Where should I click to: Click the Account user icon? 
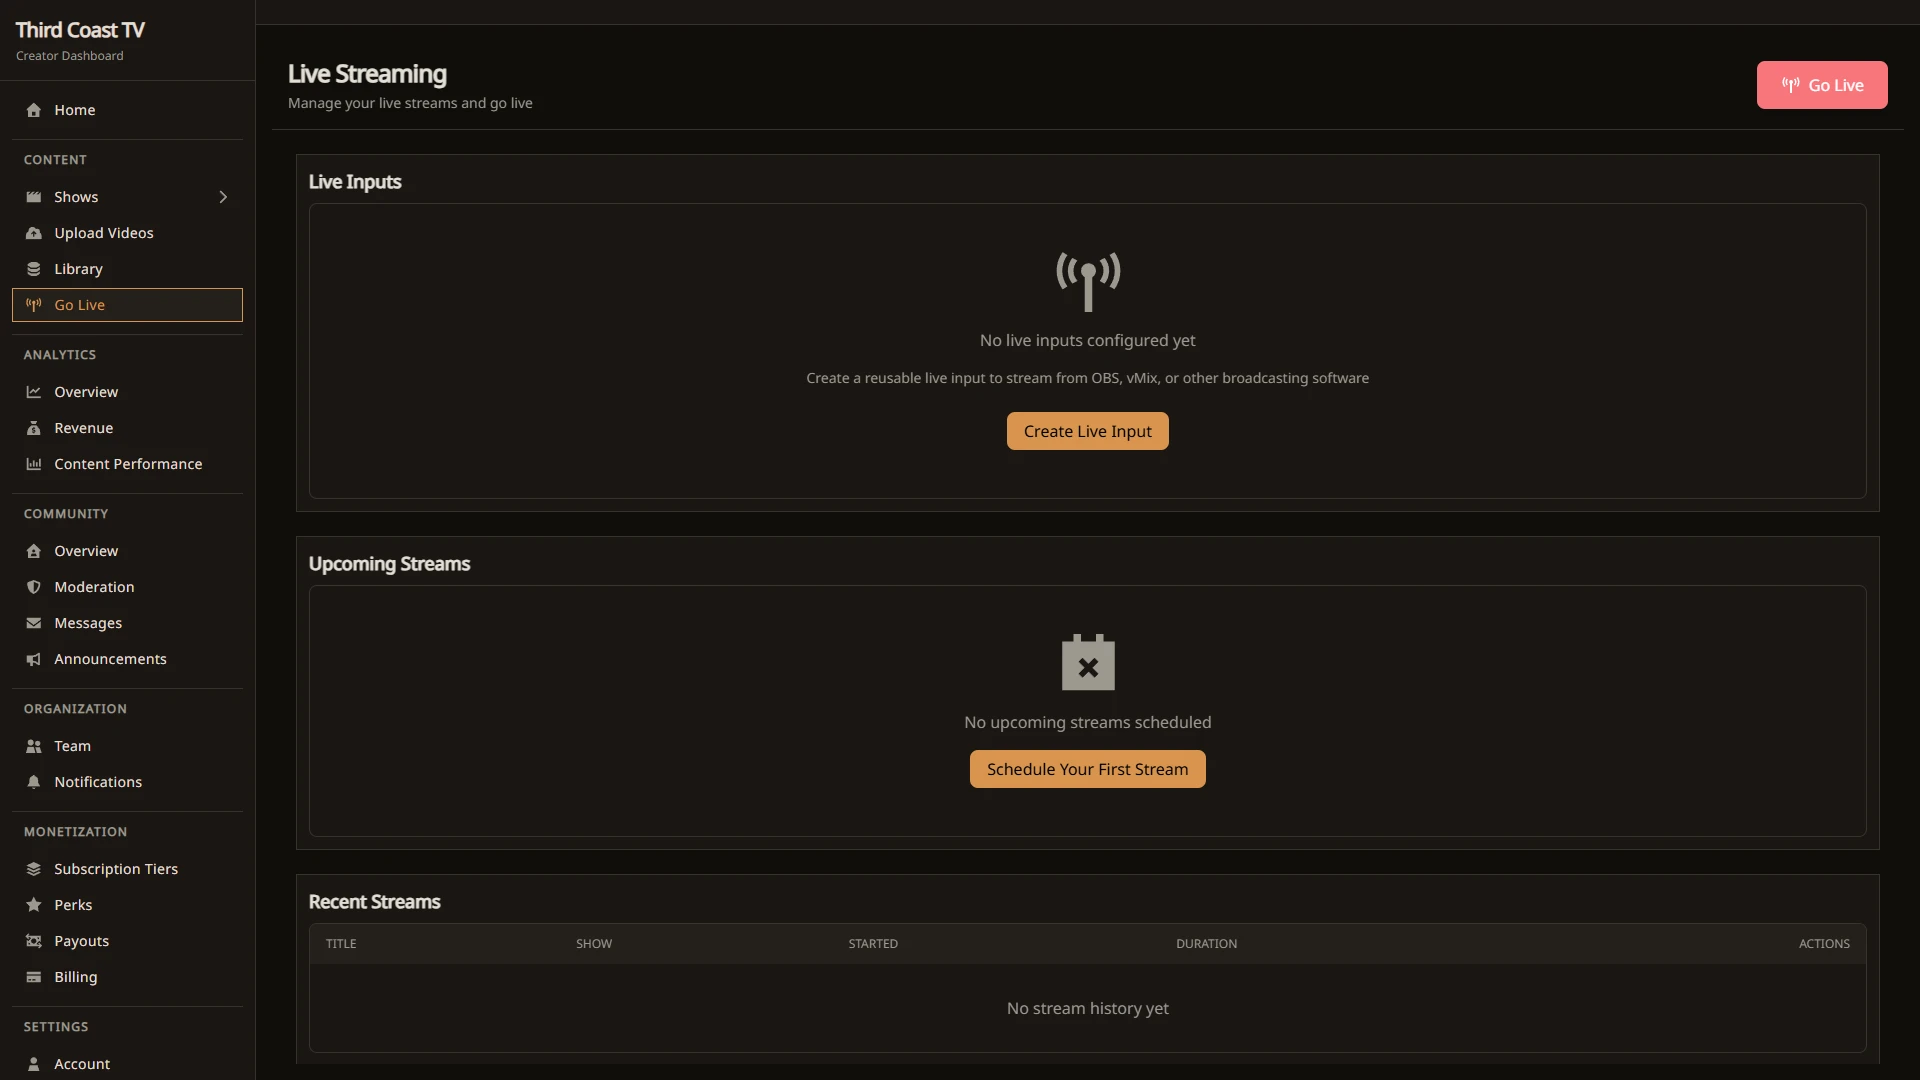point(34,1064)
